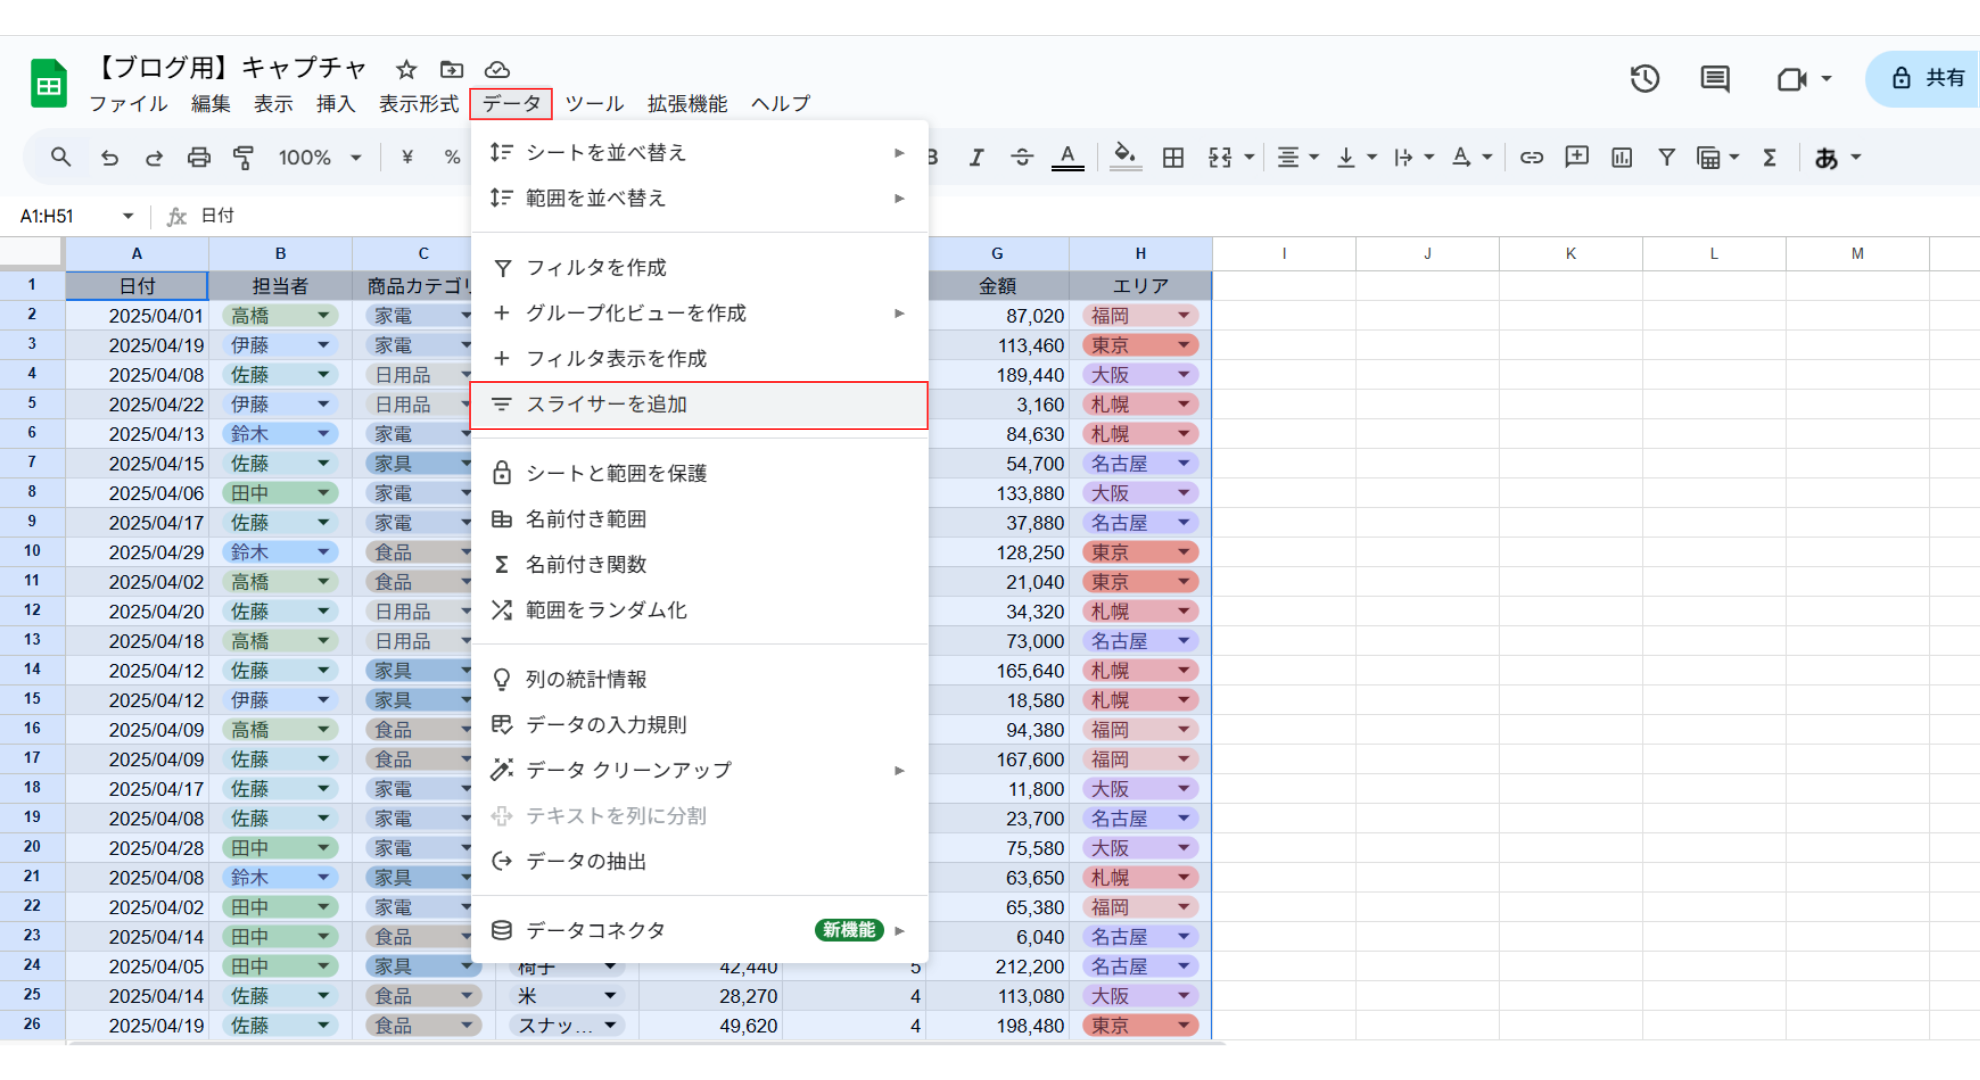Insert a link
The height and width of the screenshot is (1080, 1980).
(x=1531, y=157)
